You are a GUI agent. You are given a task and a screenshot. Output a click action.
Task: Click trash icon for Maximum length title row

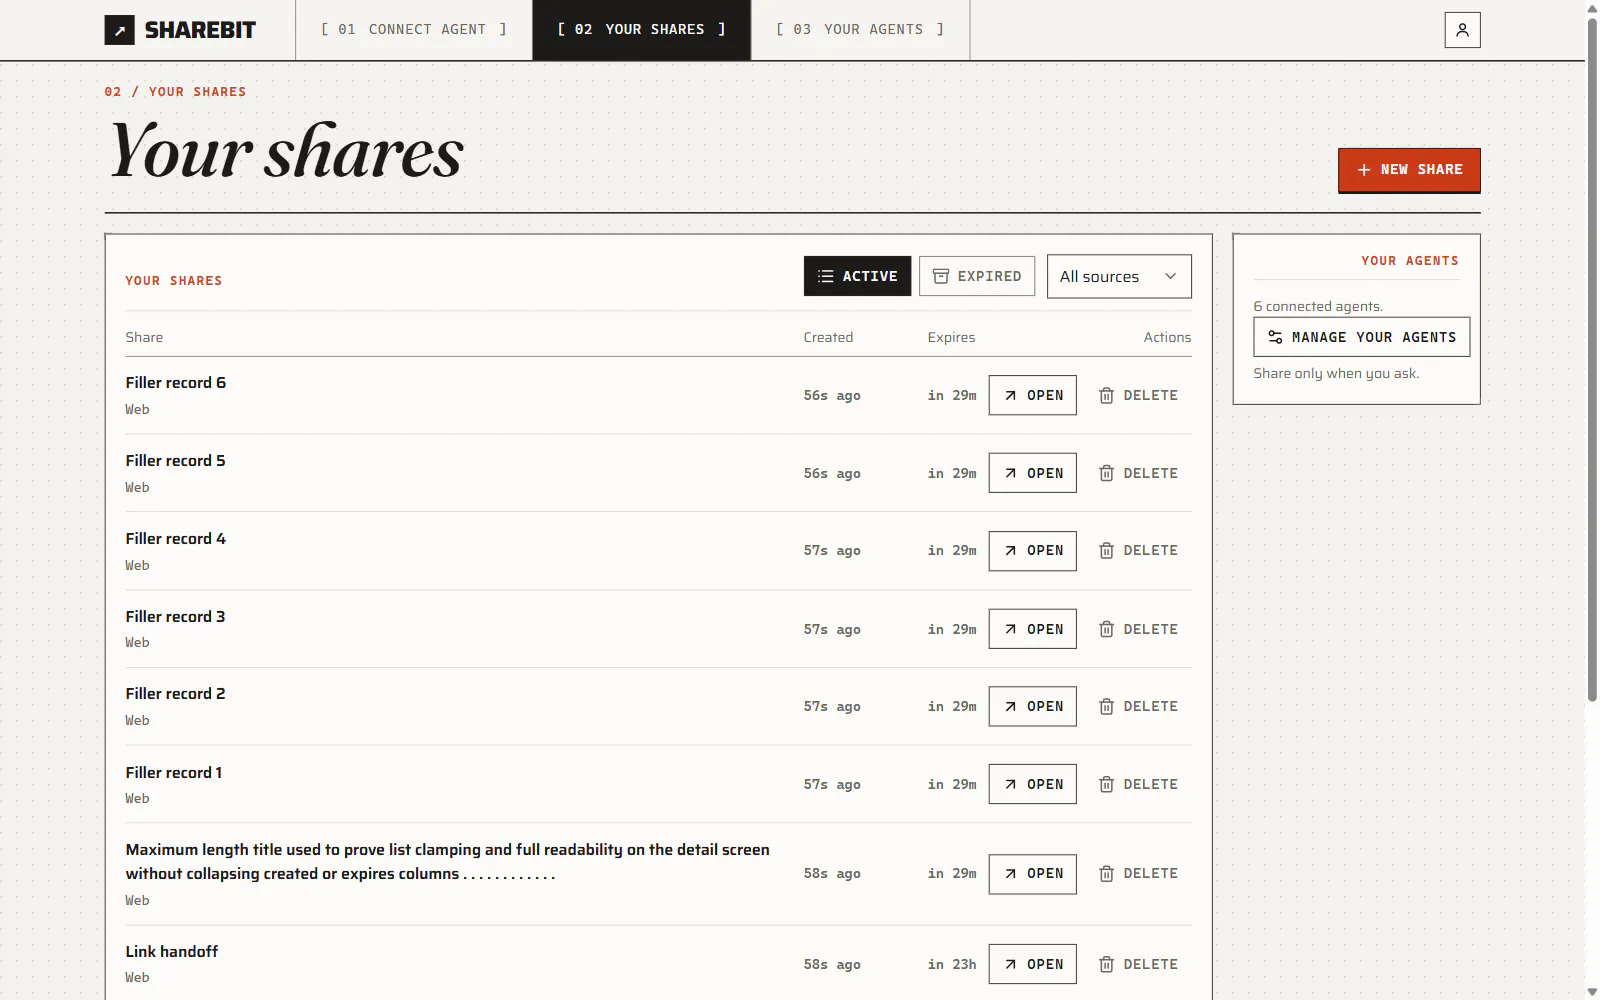click(1106, 874)
